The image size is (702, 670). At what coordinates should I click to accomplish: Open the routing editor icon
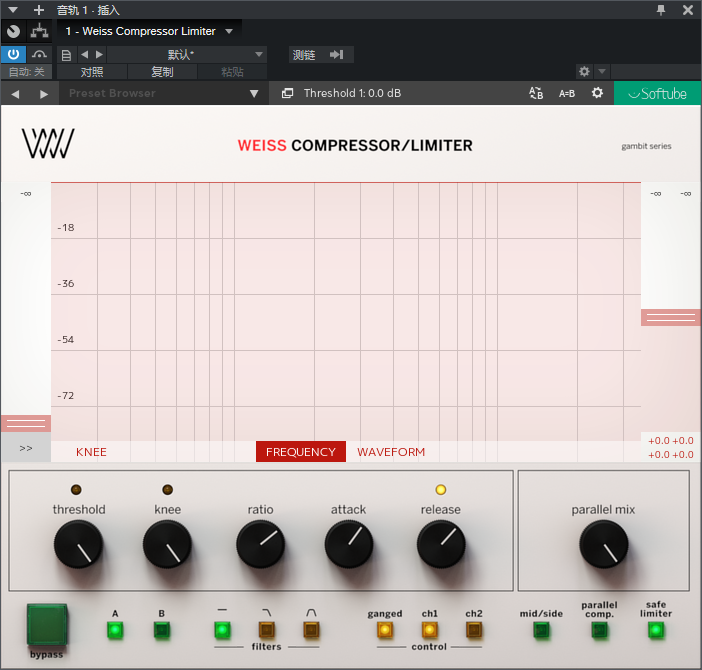(x=39, y=31)
